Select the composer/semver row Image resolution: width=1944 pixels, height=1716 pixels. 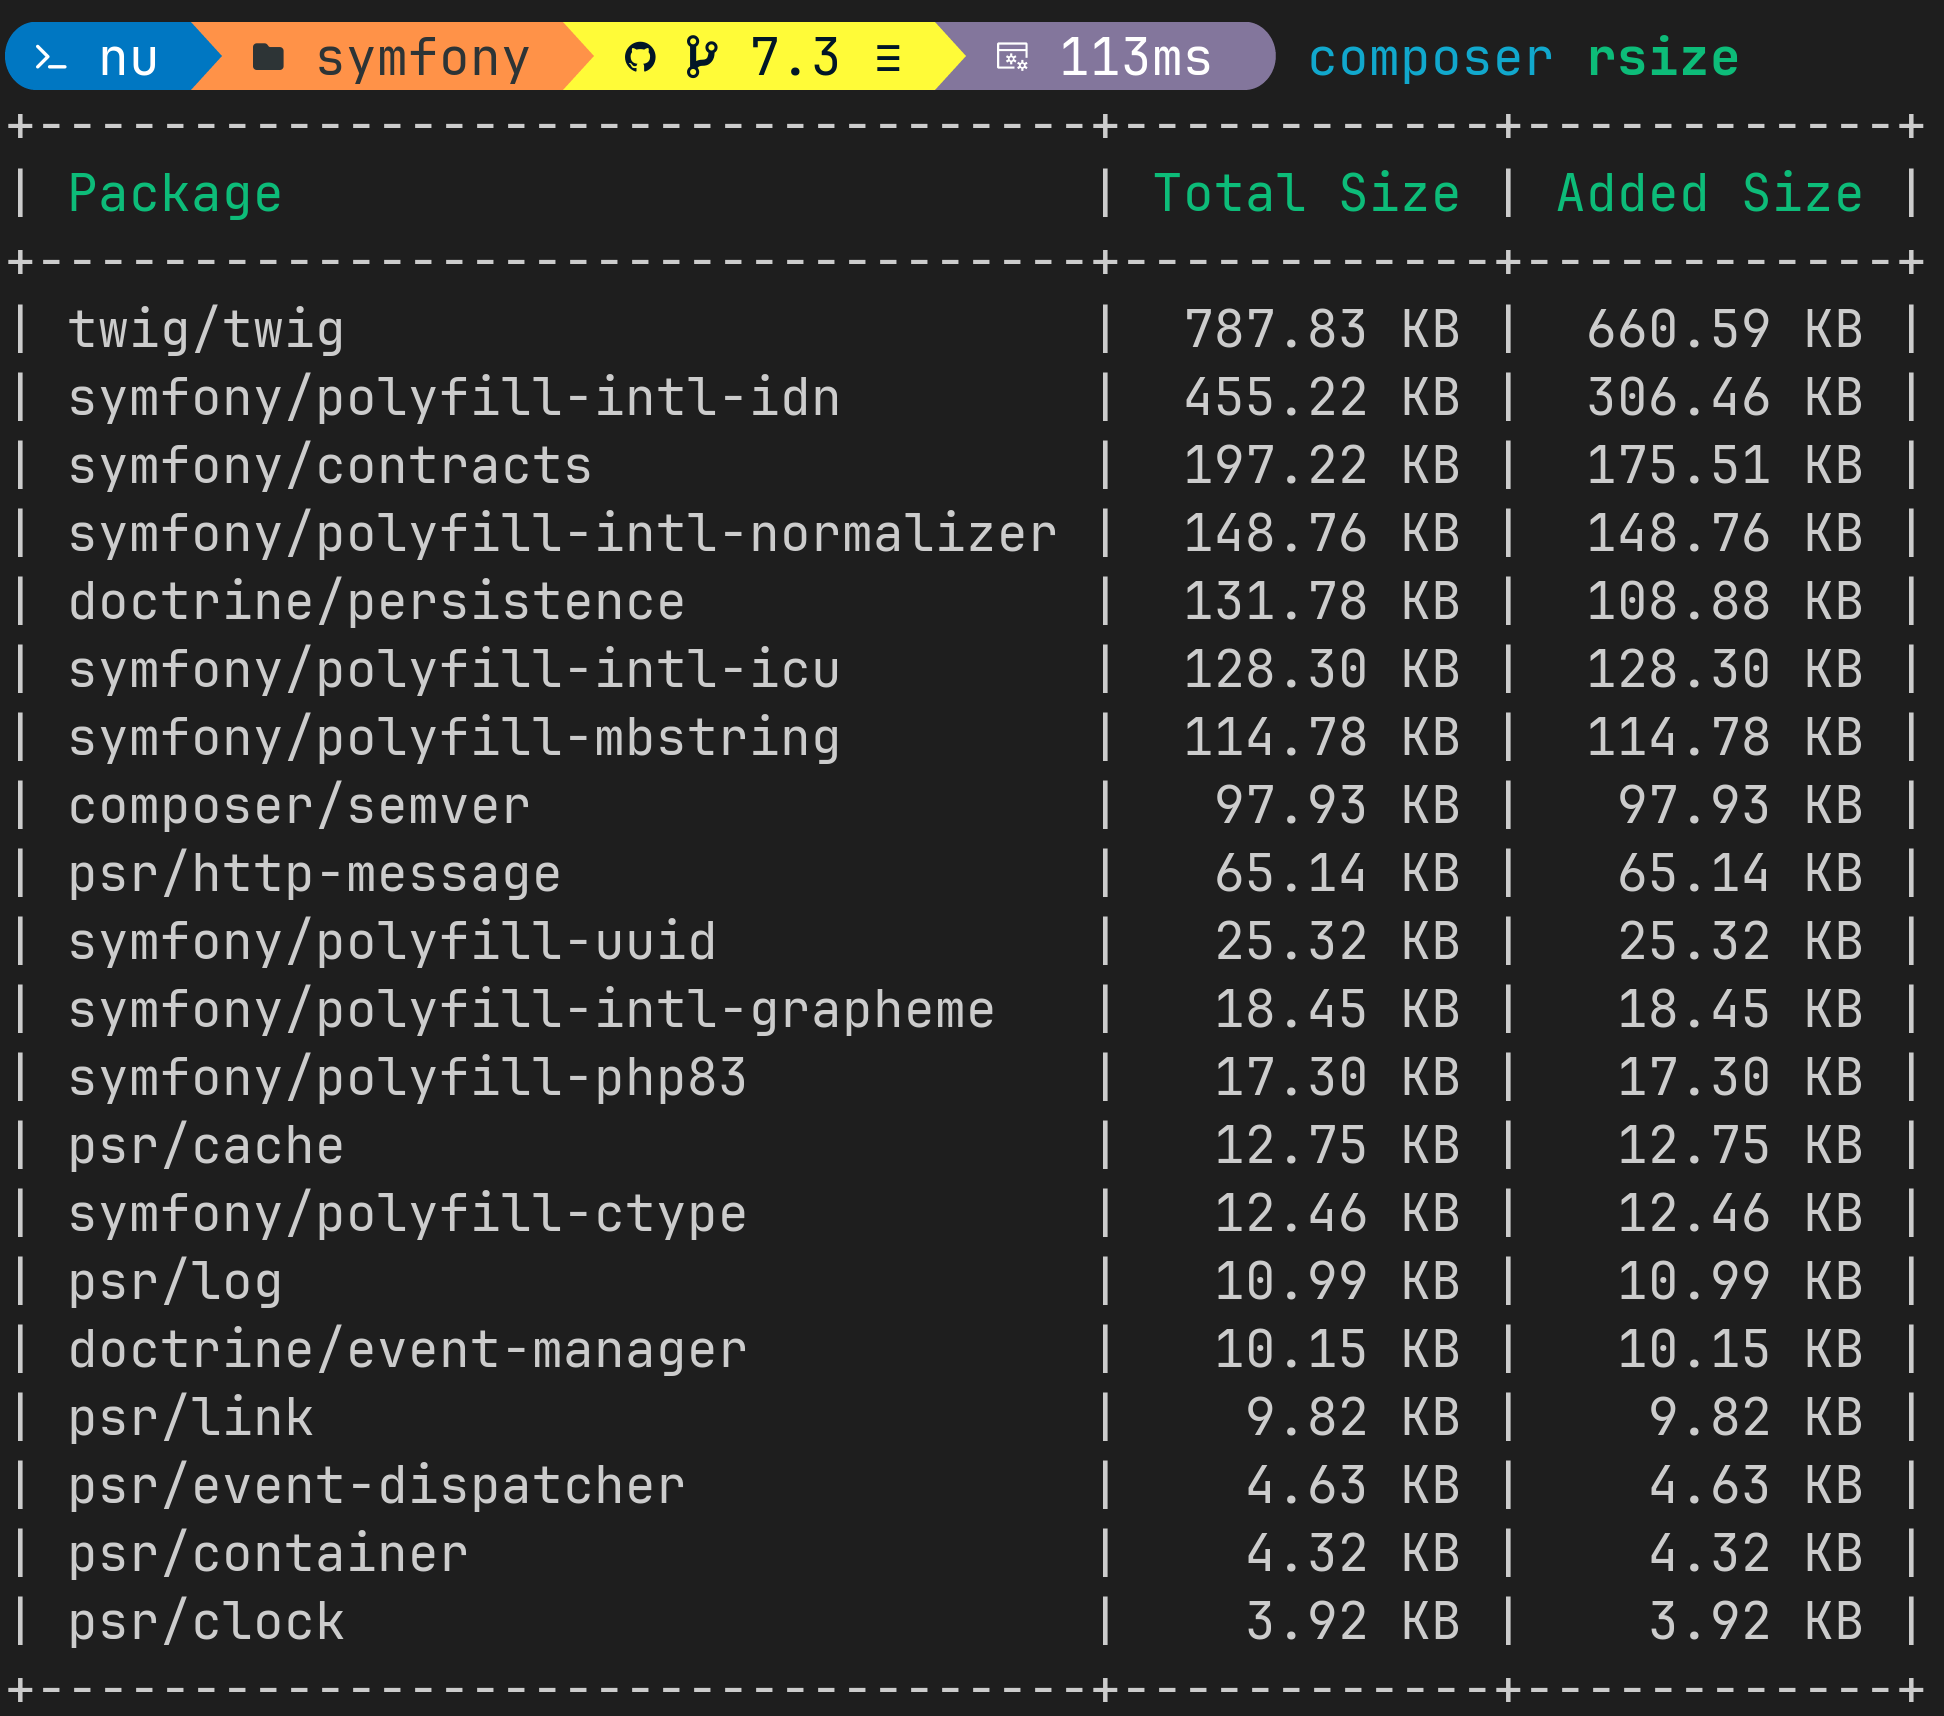299,806
